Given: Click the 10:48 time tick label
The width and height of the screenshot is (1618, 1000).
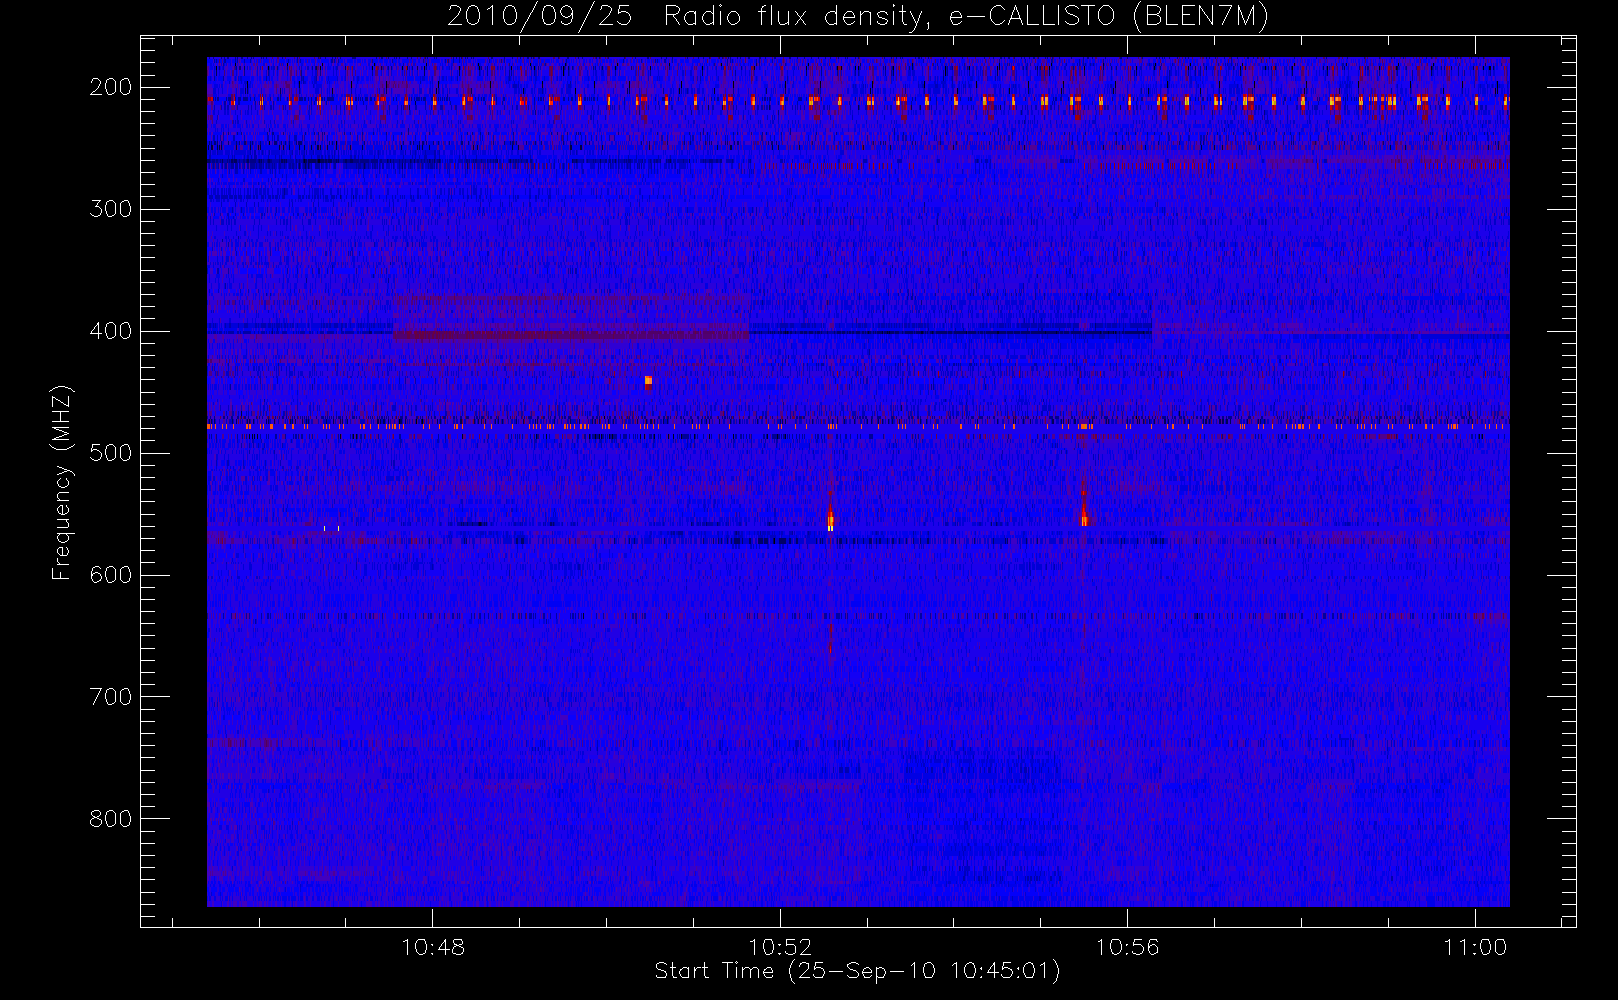Looking at the screenshot, I should (x=433, y=947).
